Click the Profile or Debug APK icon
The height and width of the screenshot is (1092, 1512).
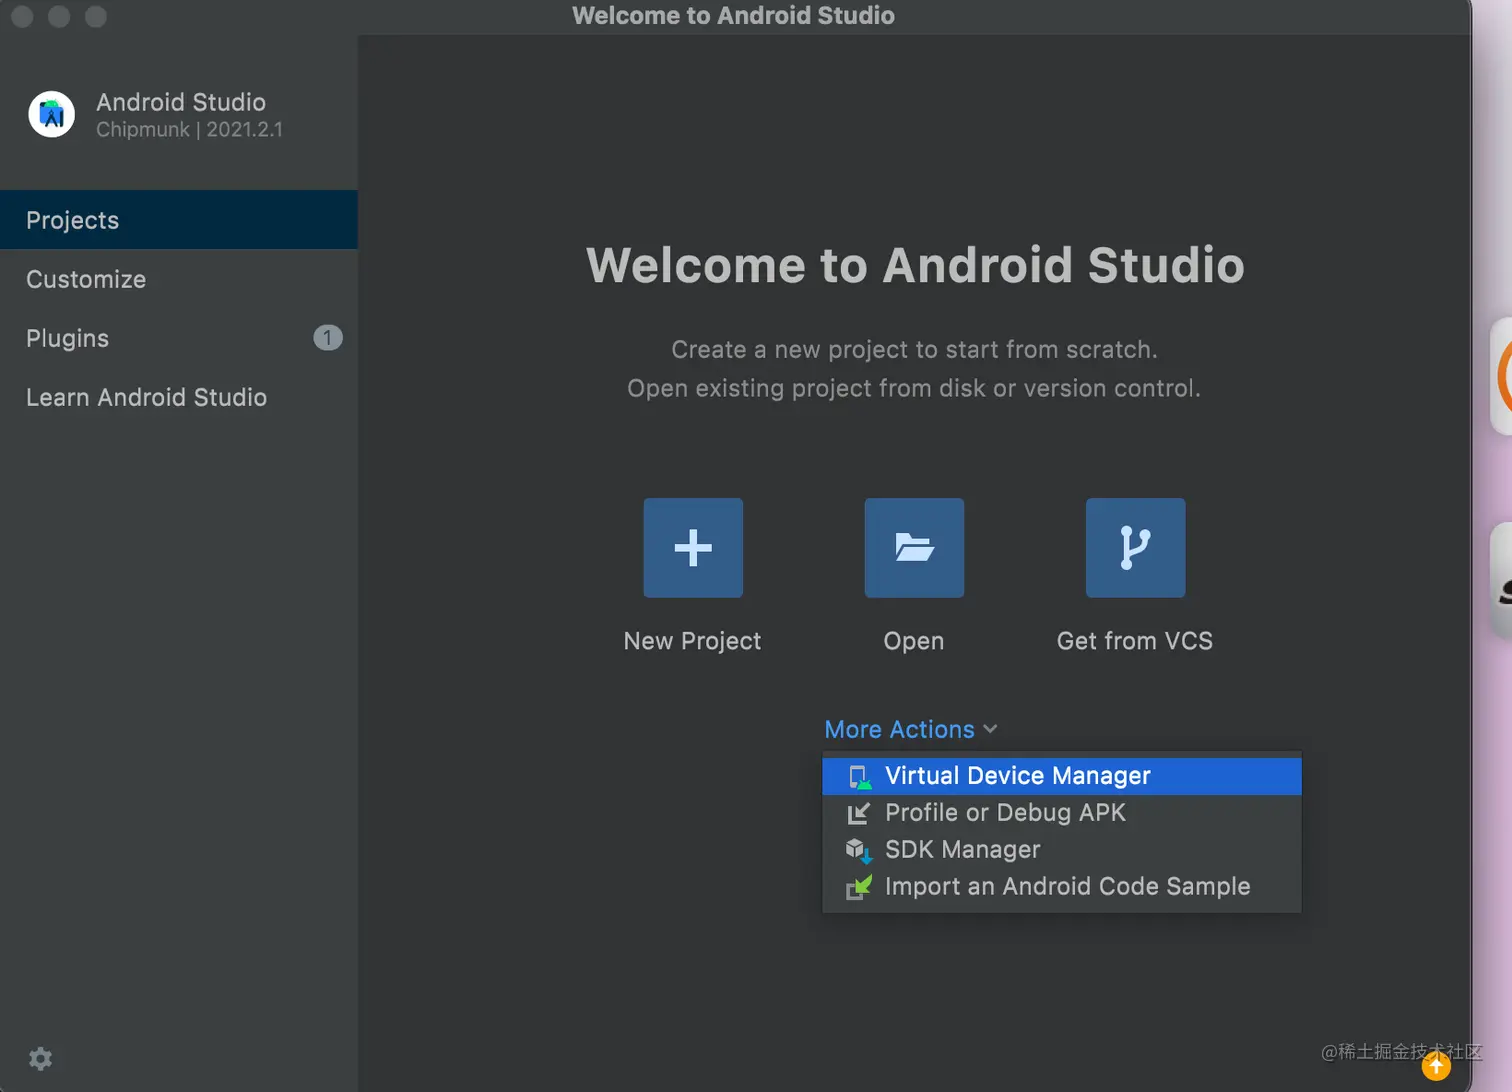coord(858,814)
